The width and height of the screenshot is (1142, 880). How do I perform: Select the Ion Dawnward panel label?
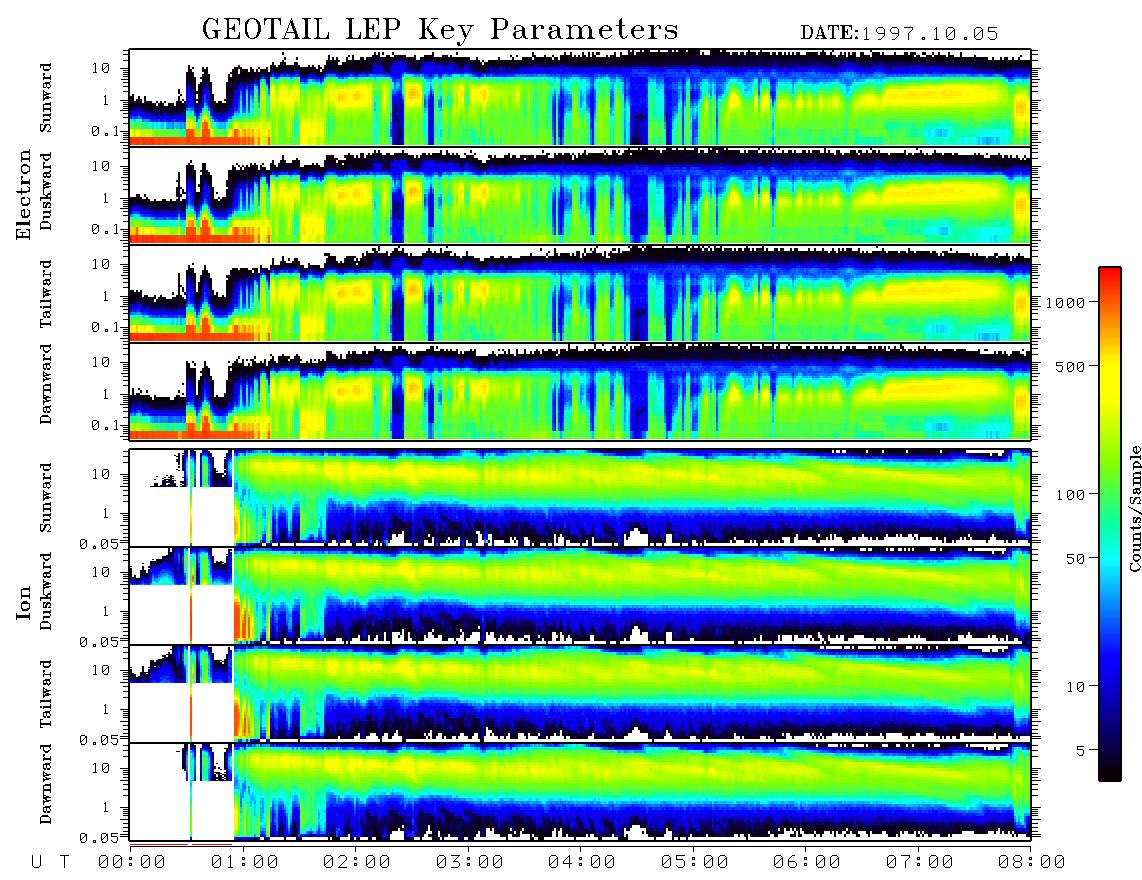click(x=46, y=784)
